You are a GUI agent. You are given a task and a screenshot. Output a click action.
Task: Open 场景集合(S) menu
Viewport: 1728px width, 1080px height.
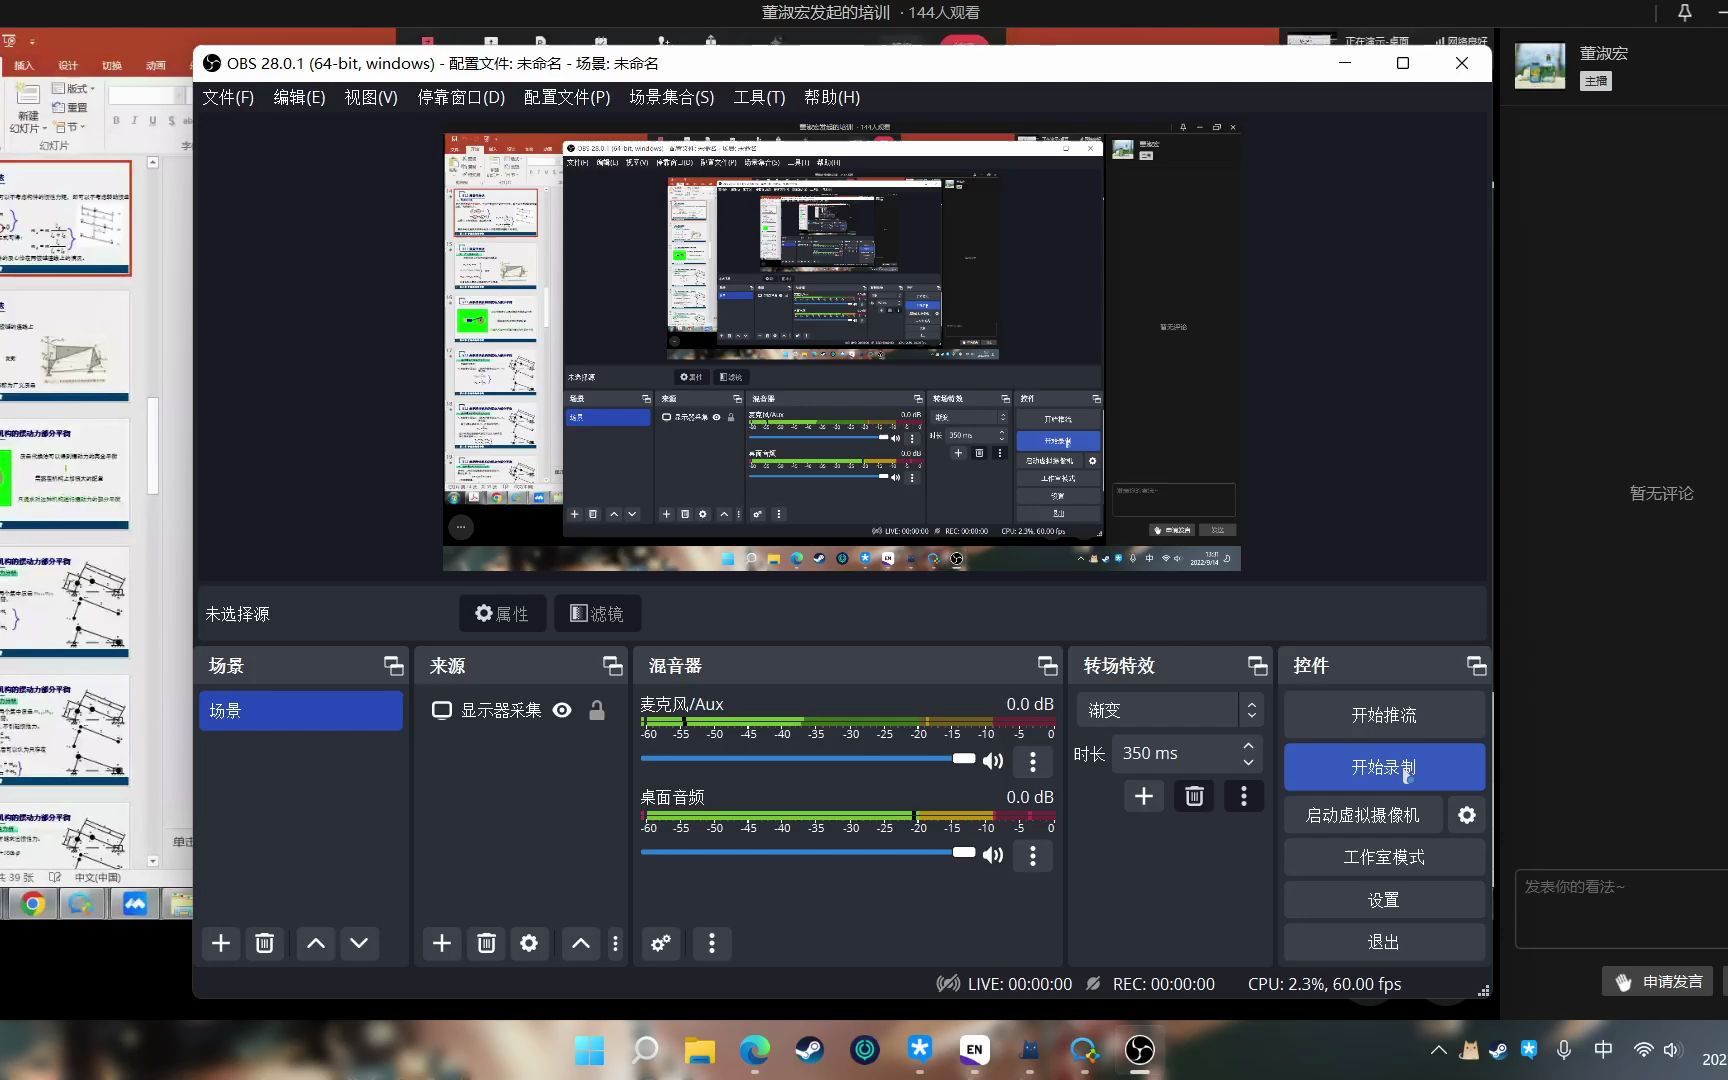point(672,97)
